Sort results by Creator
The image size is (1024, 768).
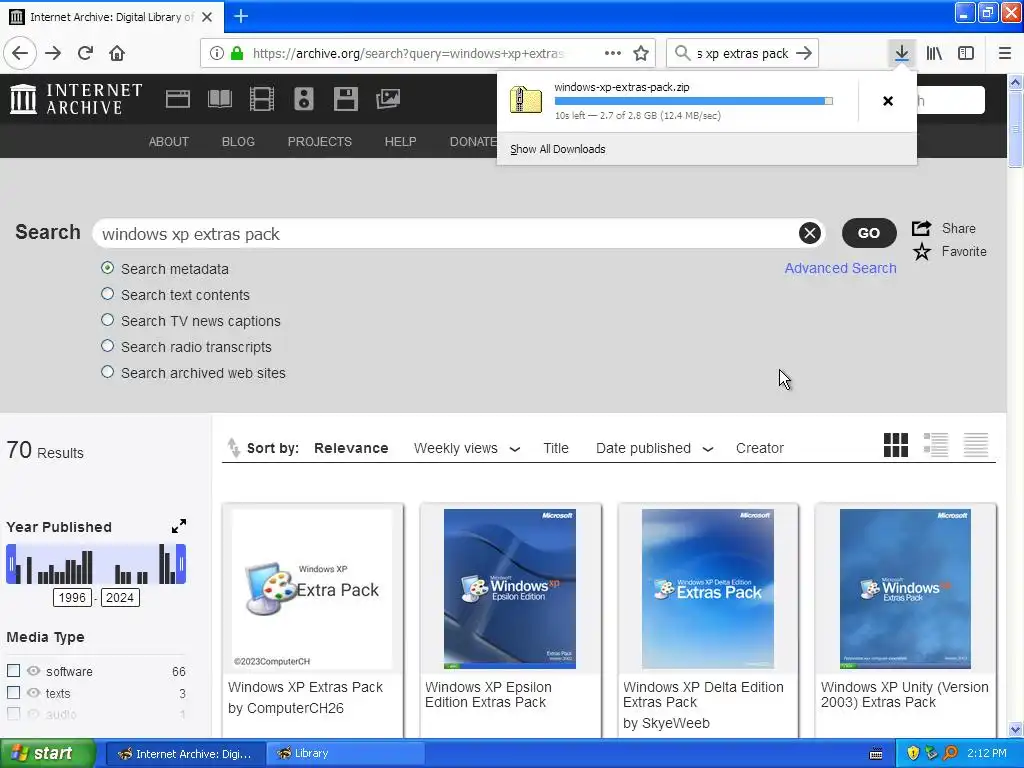coord(760,449)
